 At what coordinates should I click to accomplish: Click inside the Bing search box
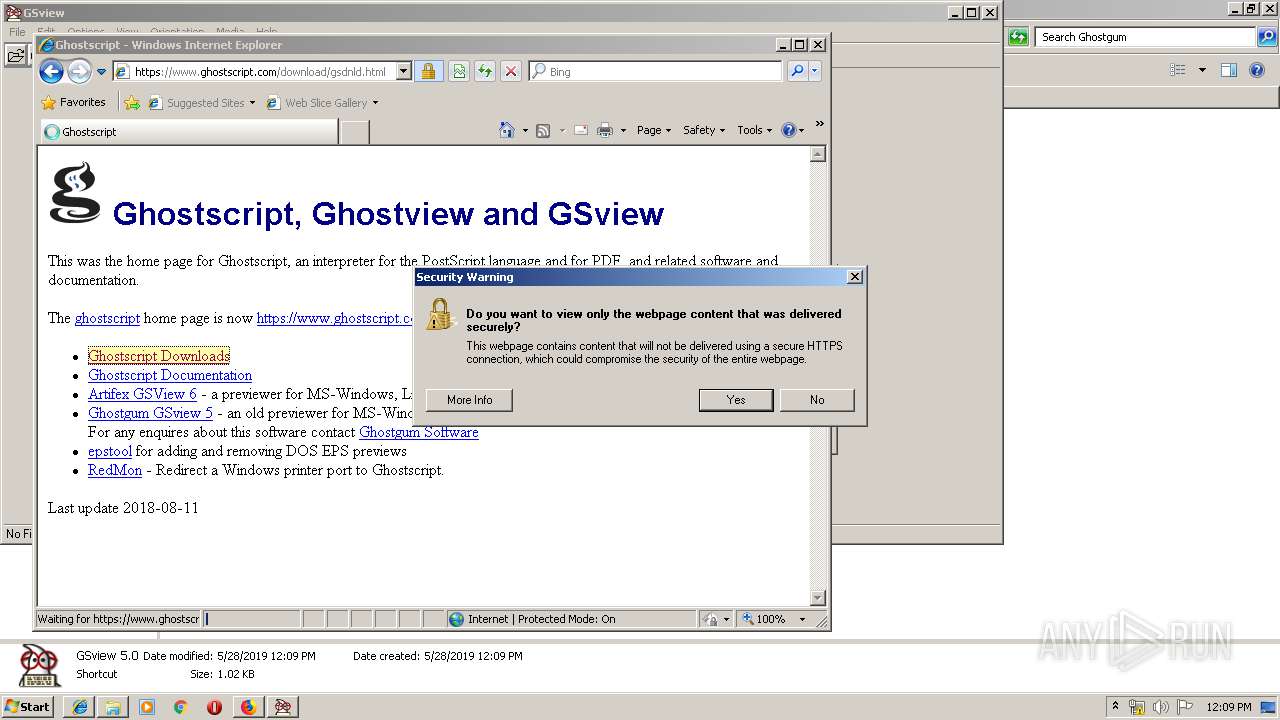[x=662, y=72]
